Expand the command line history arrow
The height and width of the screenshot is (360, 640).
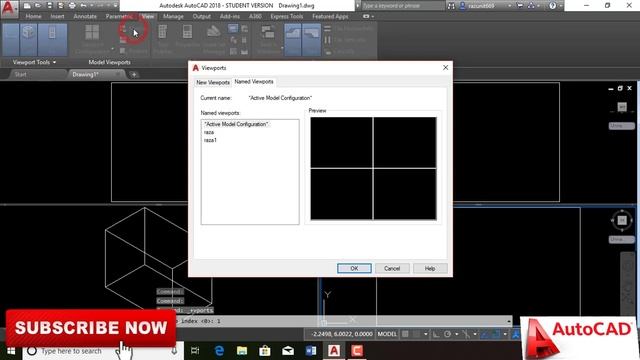509,321
